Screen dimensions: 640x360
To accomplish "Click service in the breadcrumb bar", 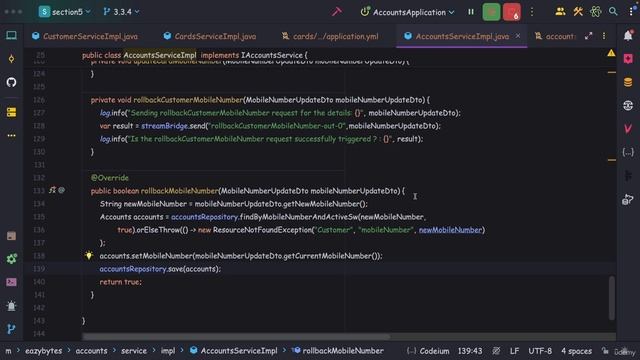I will [x=134, y=351].
